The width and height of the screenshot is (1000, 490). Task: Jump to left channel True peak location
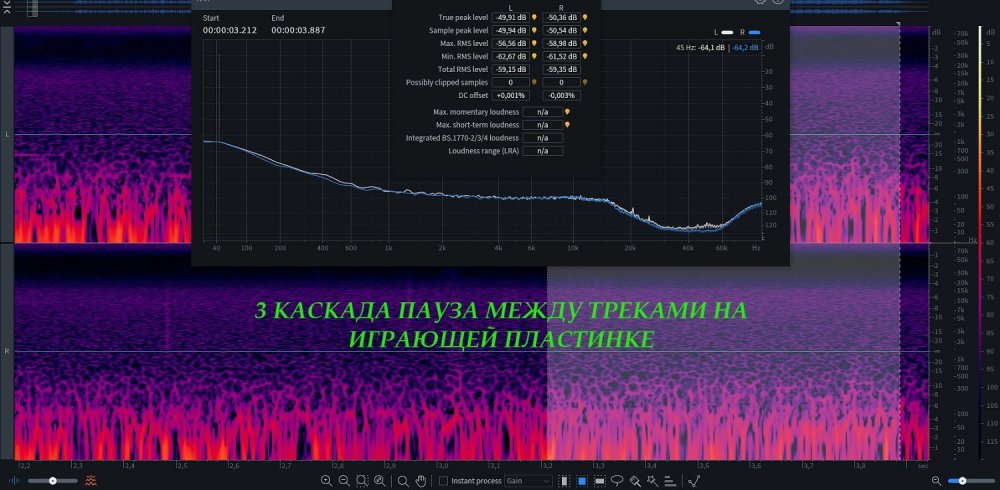point(534,17)
